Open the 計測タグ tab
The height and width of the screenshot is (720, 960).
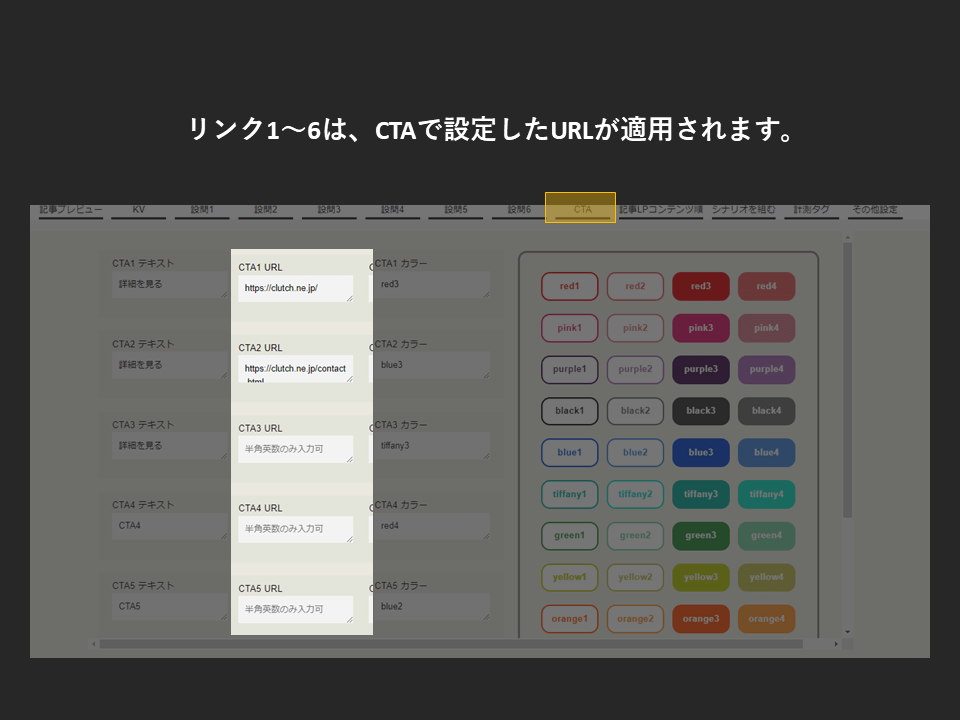[811, 210]
